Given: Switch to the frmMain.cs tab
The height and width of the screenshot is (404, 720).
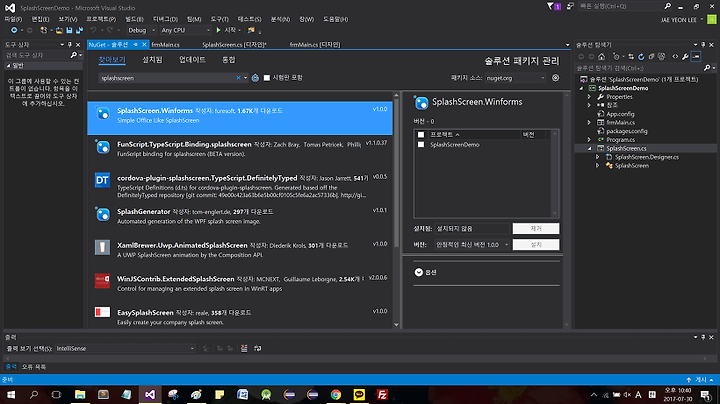Looking at the screenshot, I should (165, 45).
